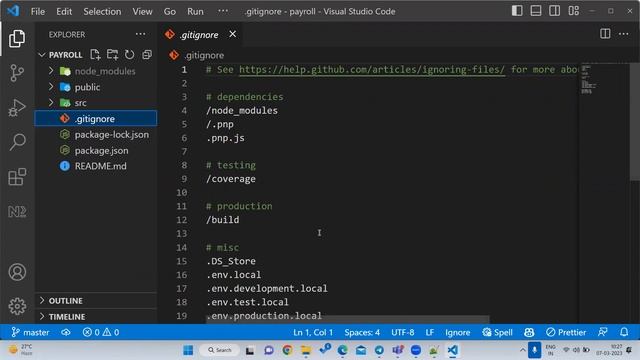The image size is (640, 360).
Task: Toggle the secondary side bar
Action: [554, 11]
